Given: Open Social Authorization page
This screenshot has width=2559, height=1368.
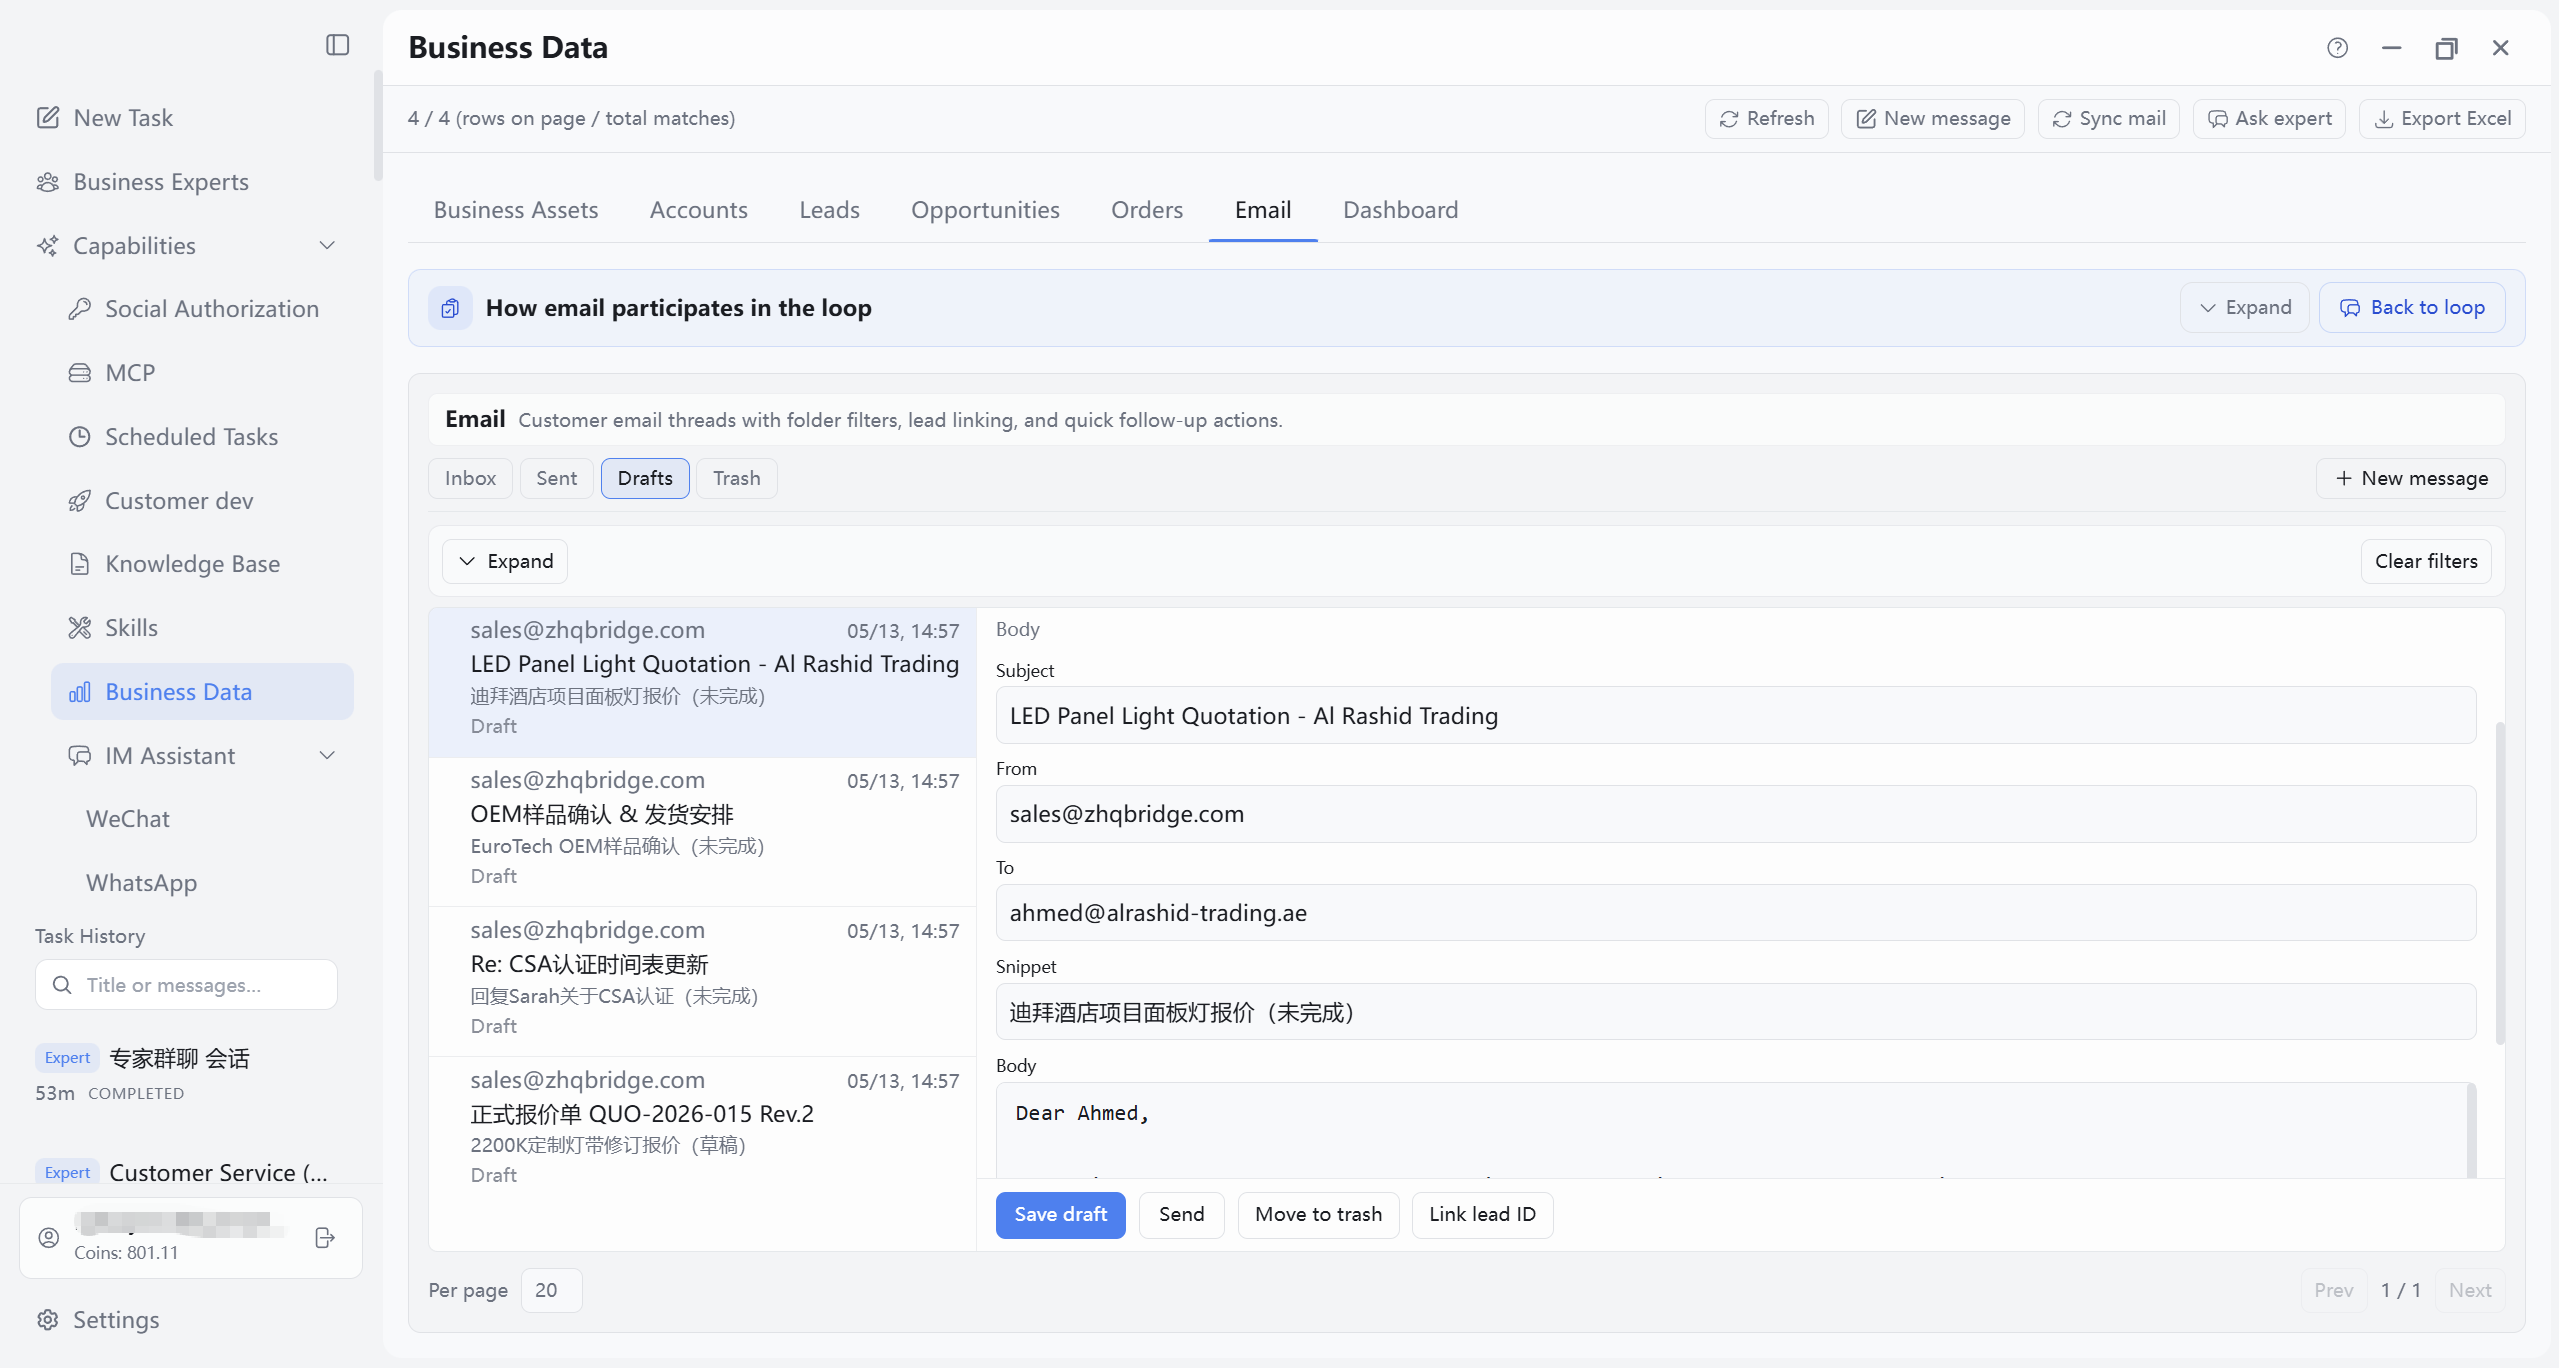Looking at the screenshot, I should click(x=193, y=309).
